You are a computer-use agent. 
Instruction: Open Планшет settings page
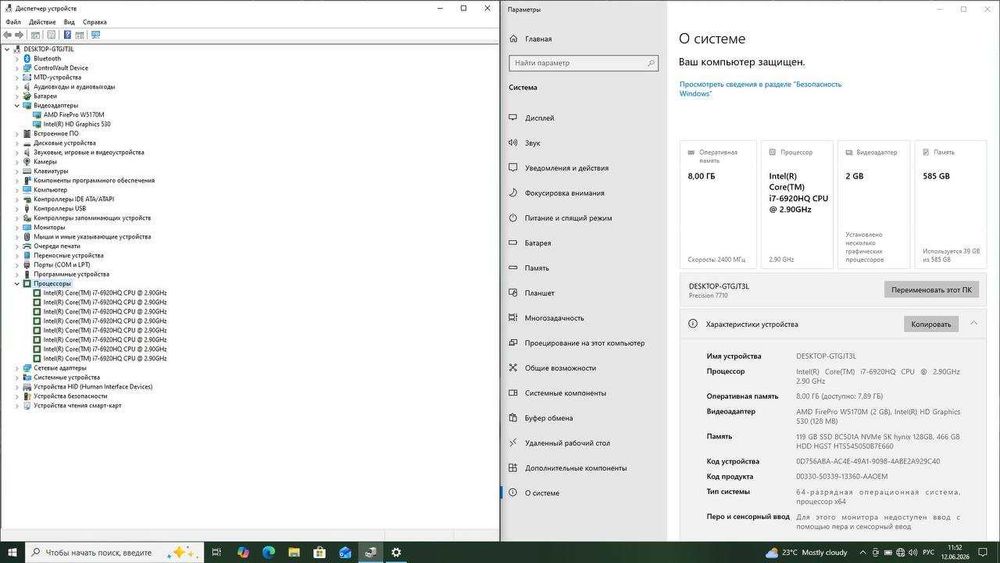click(x=540, y=293)
